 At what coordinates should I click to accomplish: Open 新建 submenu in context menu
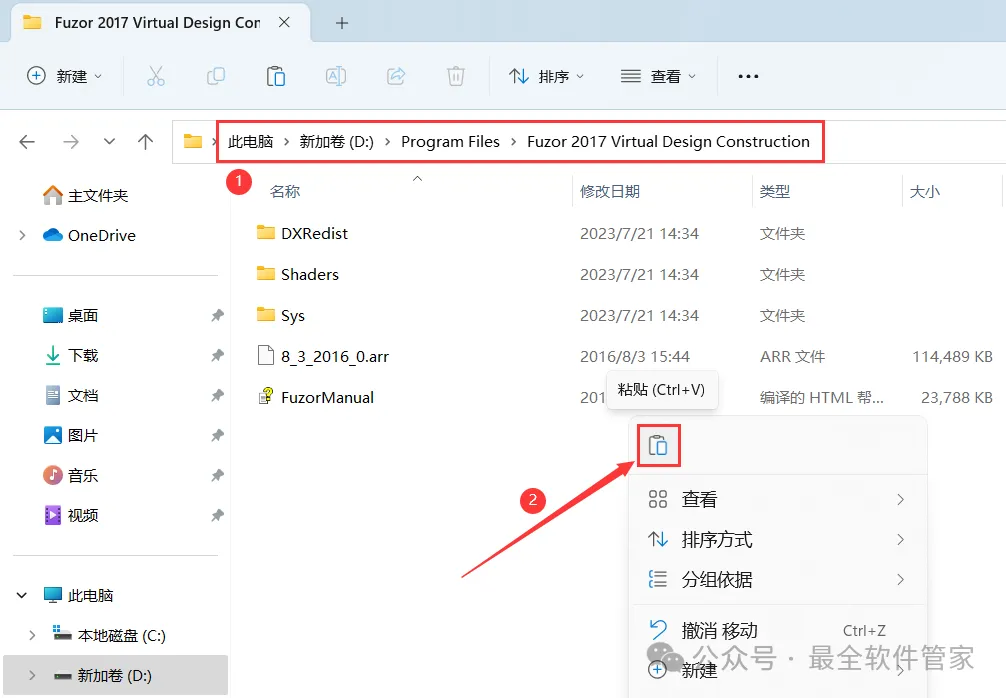coord(778,670)
